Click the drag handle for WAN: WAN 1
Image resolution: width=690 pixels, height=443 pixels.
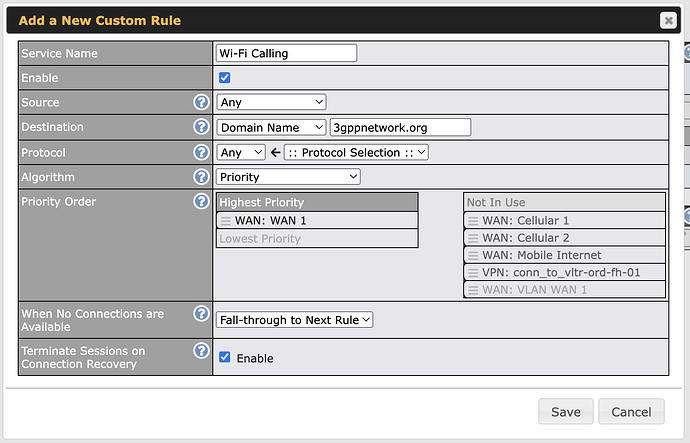pos(226,220)
